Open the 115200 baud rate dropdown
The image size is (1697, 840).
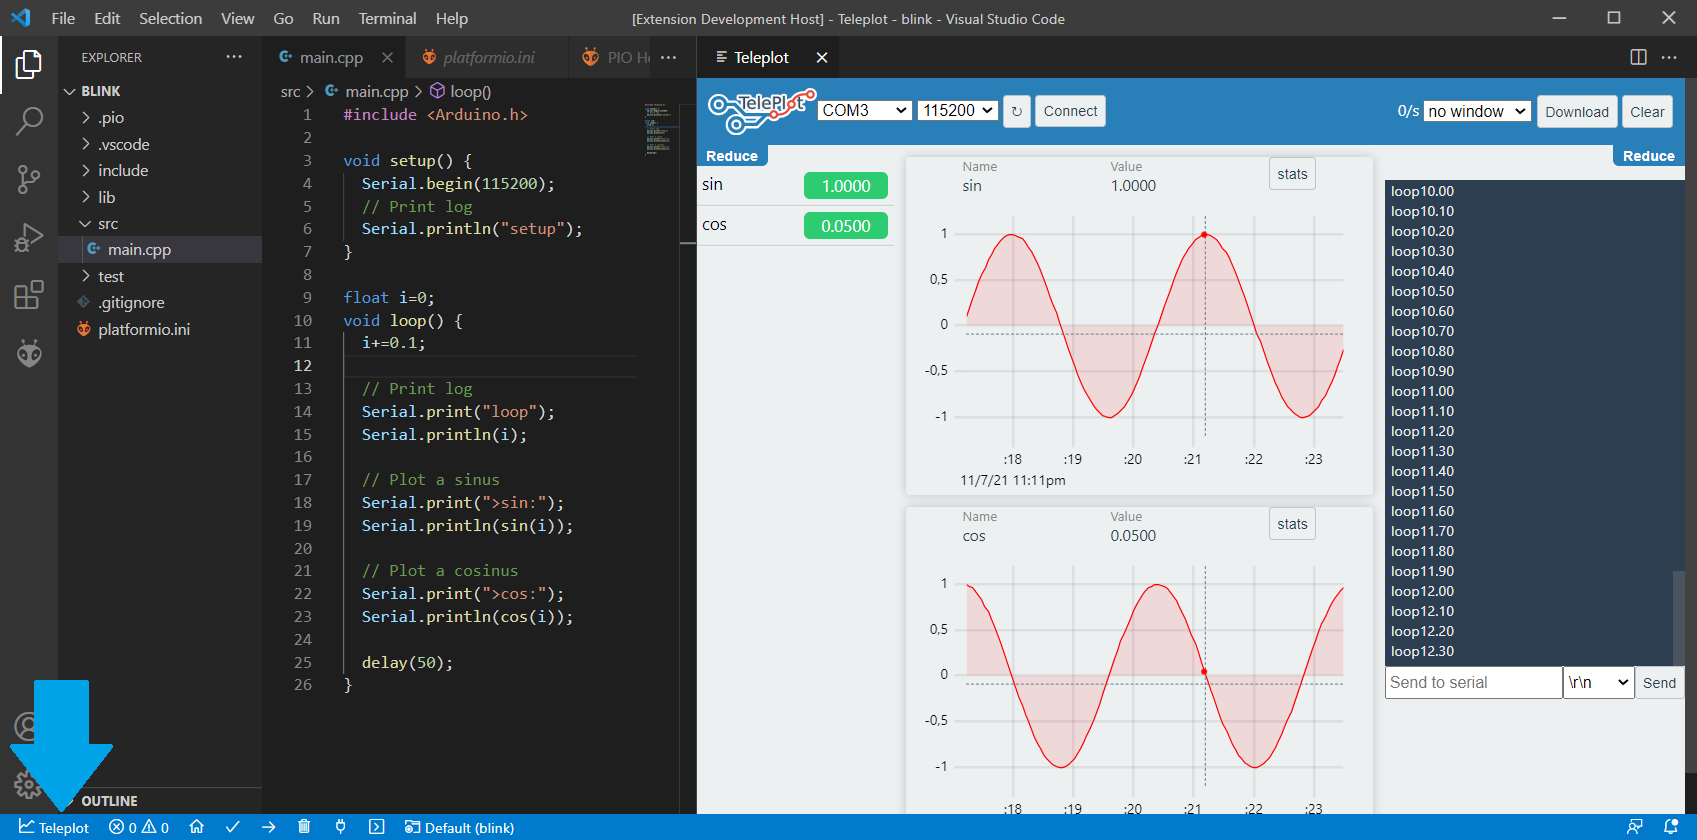[x=958, y=110]
